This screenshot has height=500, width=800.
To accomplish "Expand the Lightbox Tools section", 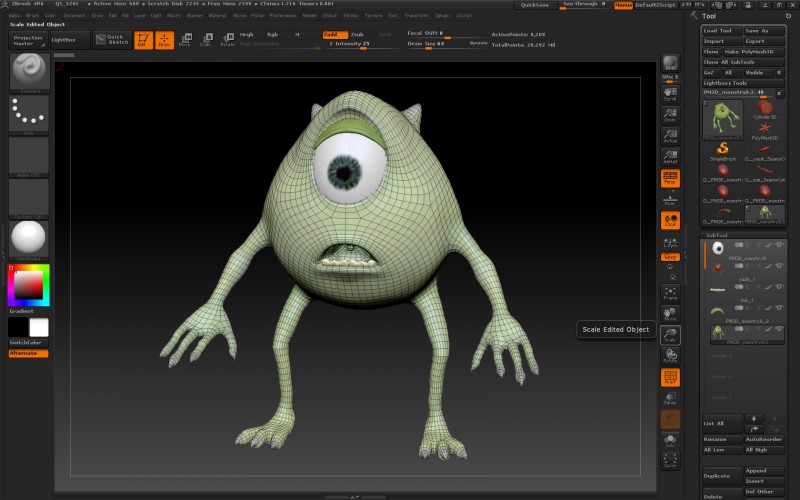I will coord(726,82).
